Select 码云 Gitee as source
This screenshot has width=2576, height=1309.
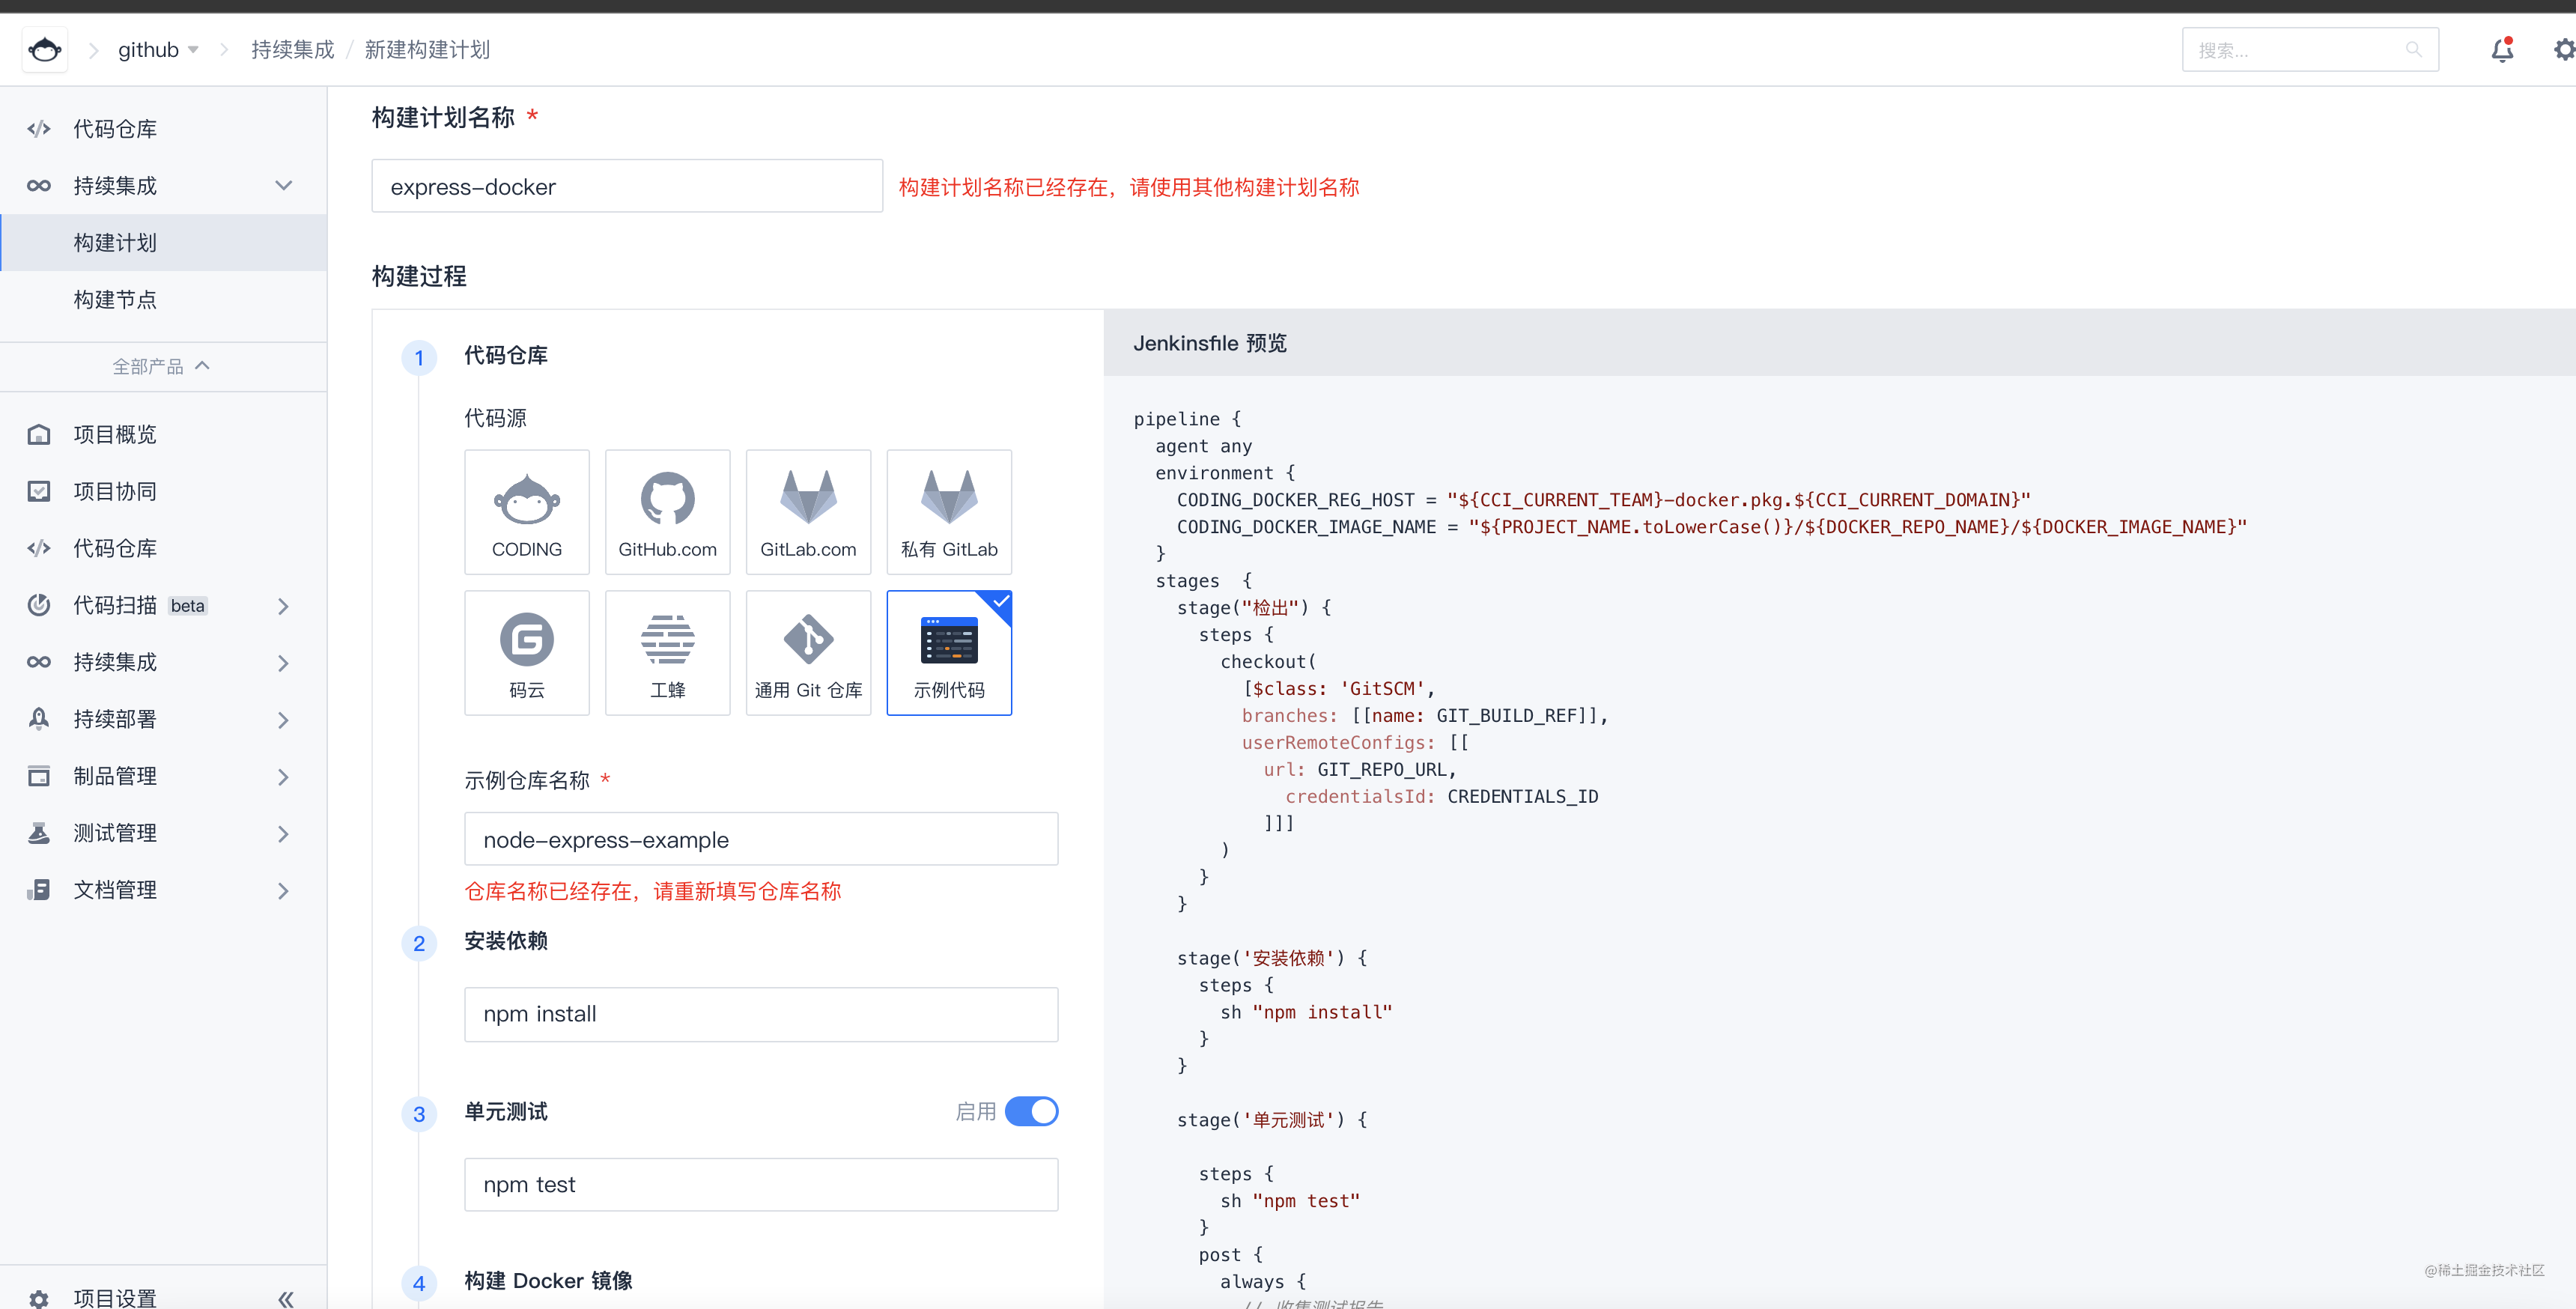point(526,653)
